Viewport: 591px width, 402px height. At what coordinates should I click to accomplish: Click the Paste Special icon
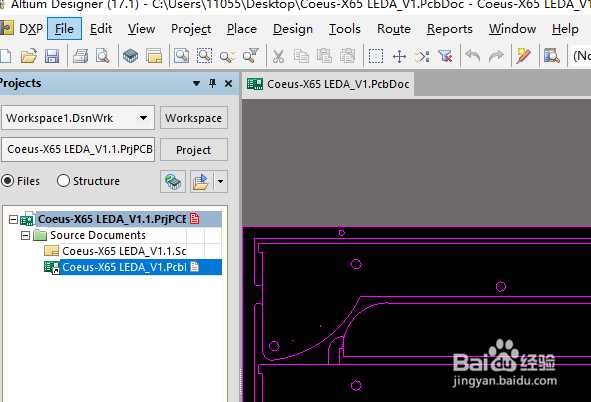(348, 56)
